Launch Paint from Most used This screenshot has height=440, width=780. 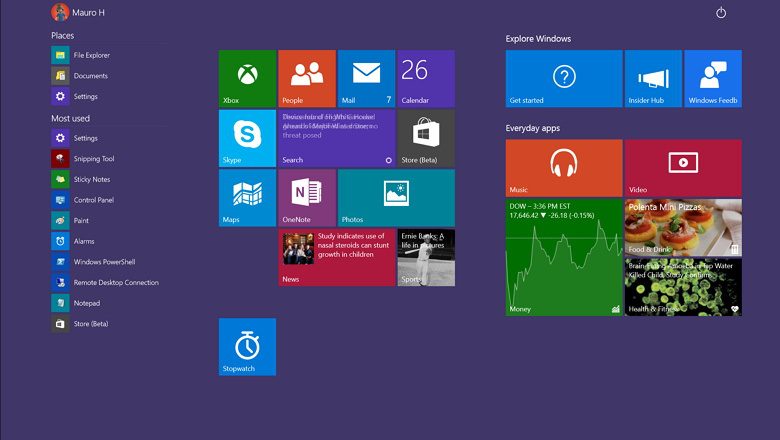pos(70,221)
